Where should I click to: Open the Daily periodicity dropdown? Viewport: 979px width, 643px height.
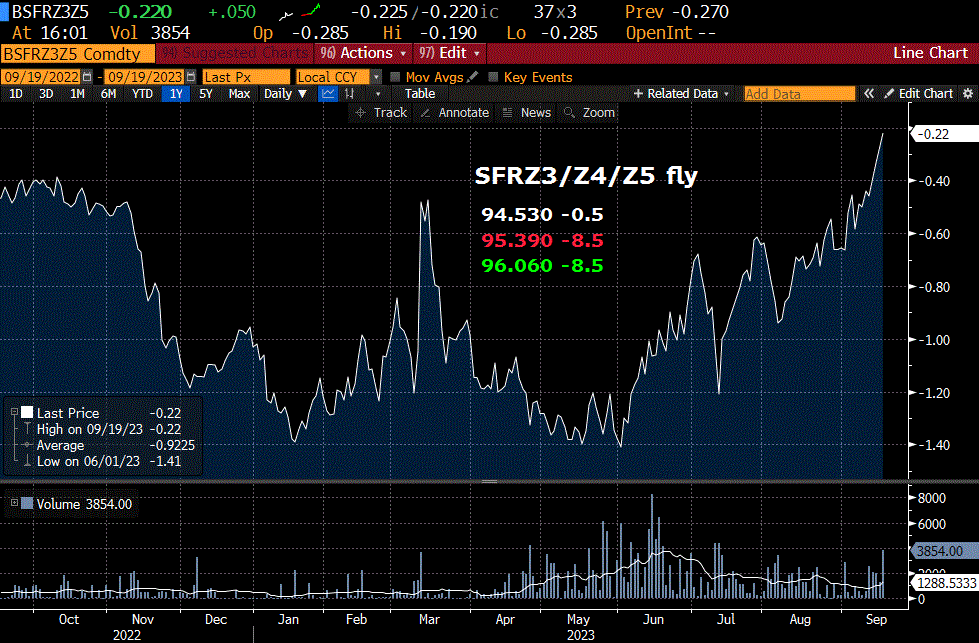[x=285, y=94]
